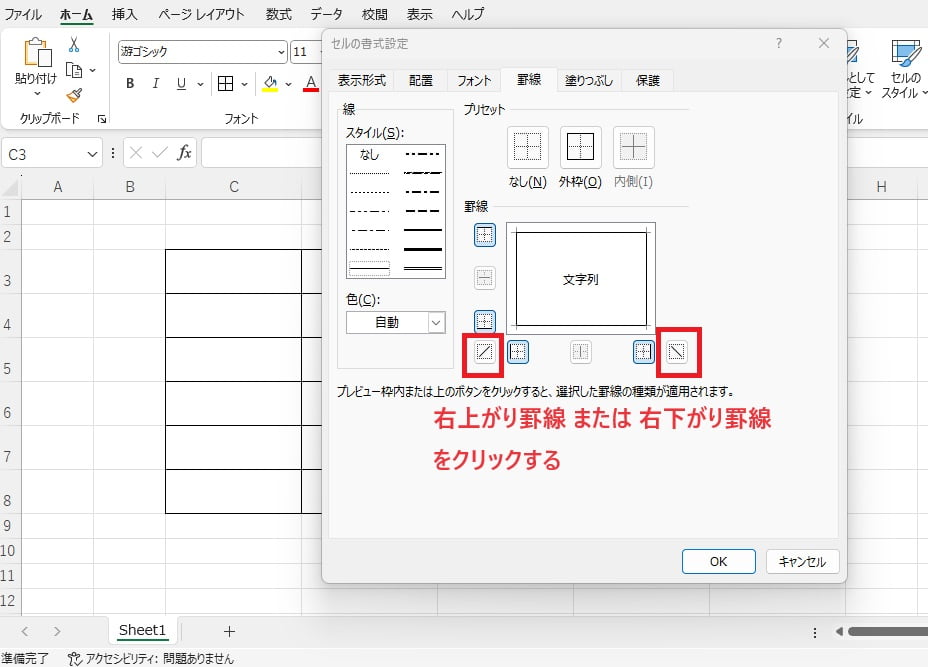928x667 pixels.
Task: Click the status bar options dots near scrollbar
Action: 815,633
